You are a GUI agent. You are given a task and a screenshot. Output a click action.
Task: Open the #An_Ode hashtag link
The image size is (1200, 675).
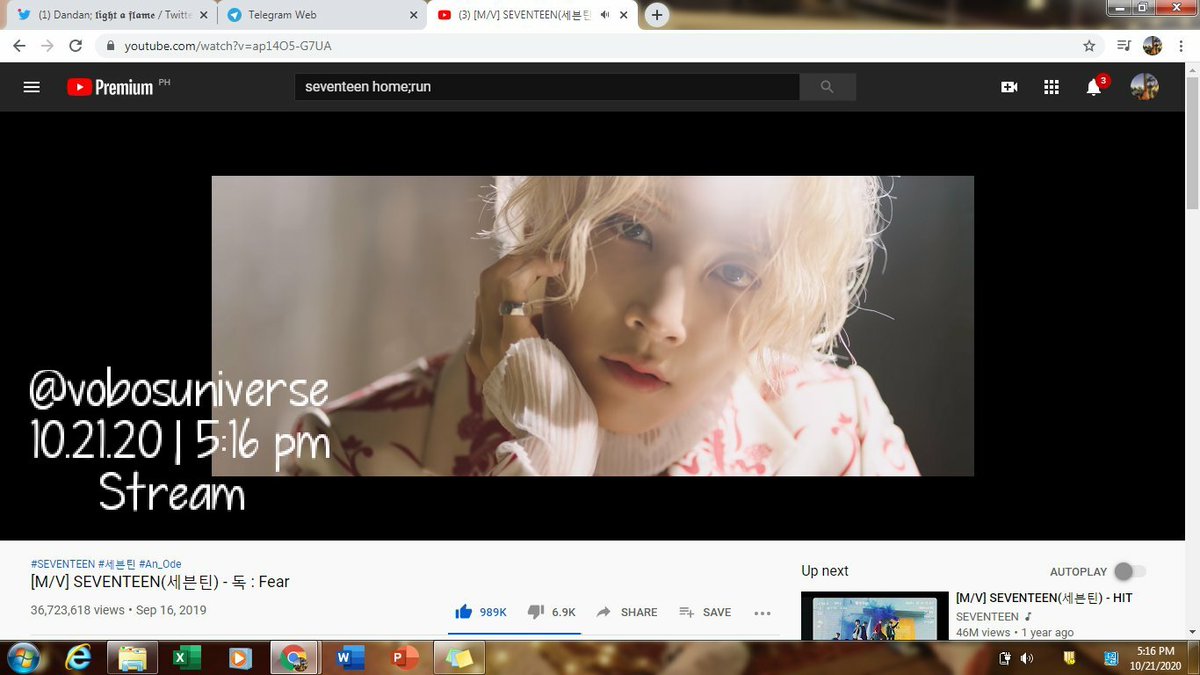click(x=160, y=564)
